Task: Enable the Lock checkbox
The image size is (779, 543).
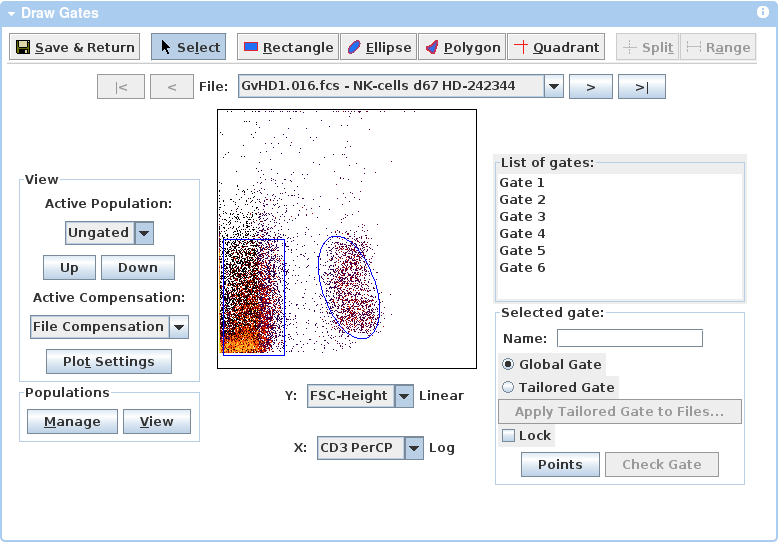Action: [509, 436]
